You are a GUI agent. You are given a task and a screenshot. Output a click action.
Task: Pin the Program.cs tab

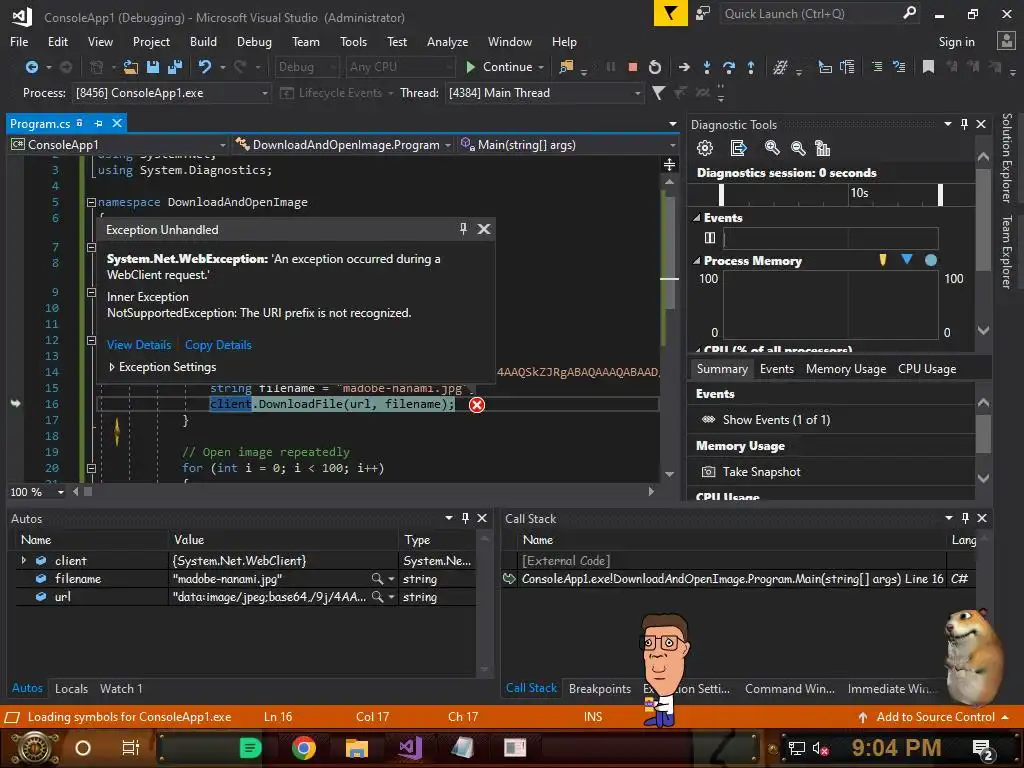[98, 123]
